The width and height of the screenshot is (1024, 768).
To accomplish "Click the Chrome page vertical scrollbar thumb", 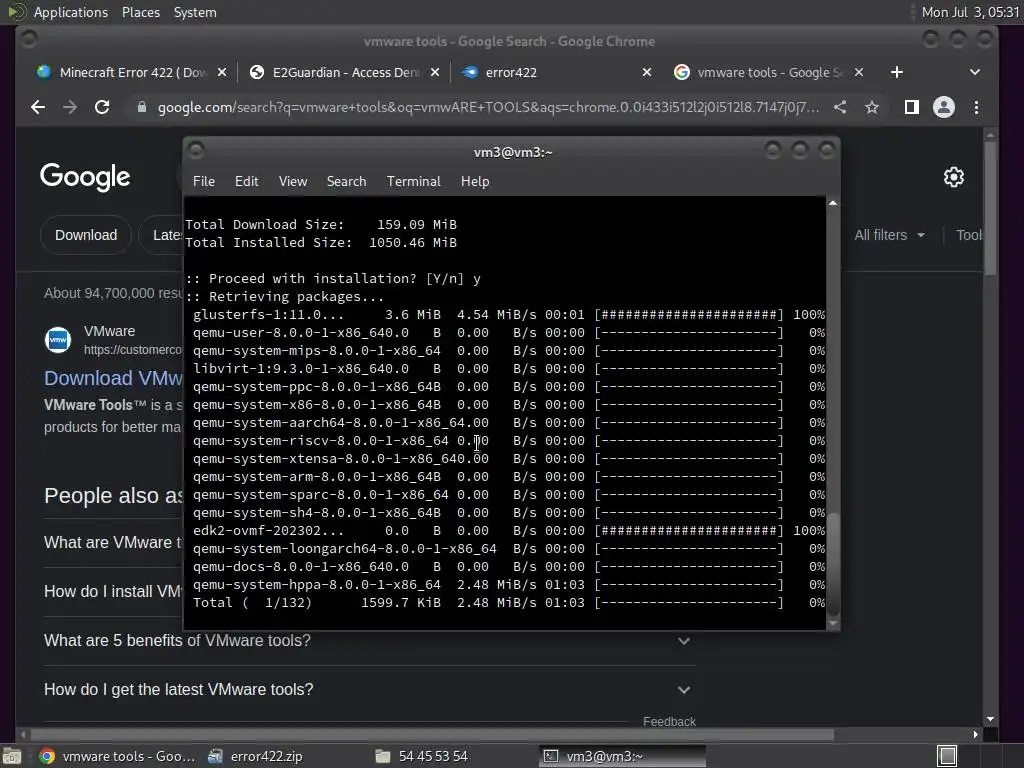I will [990, 209].
